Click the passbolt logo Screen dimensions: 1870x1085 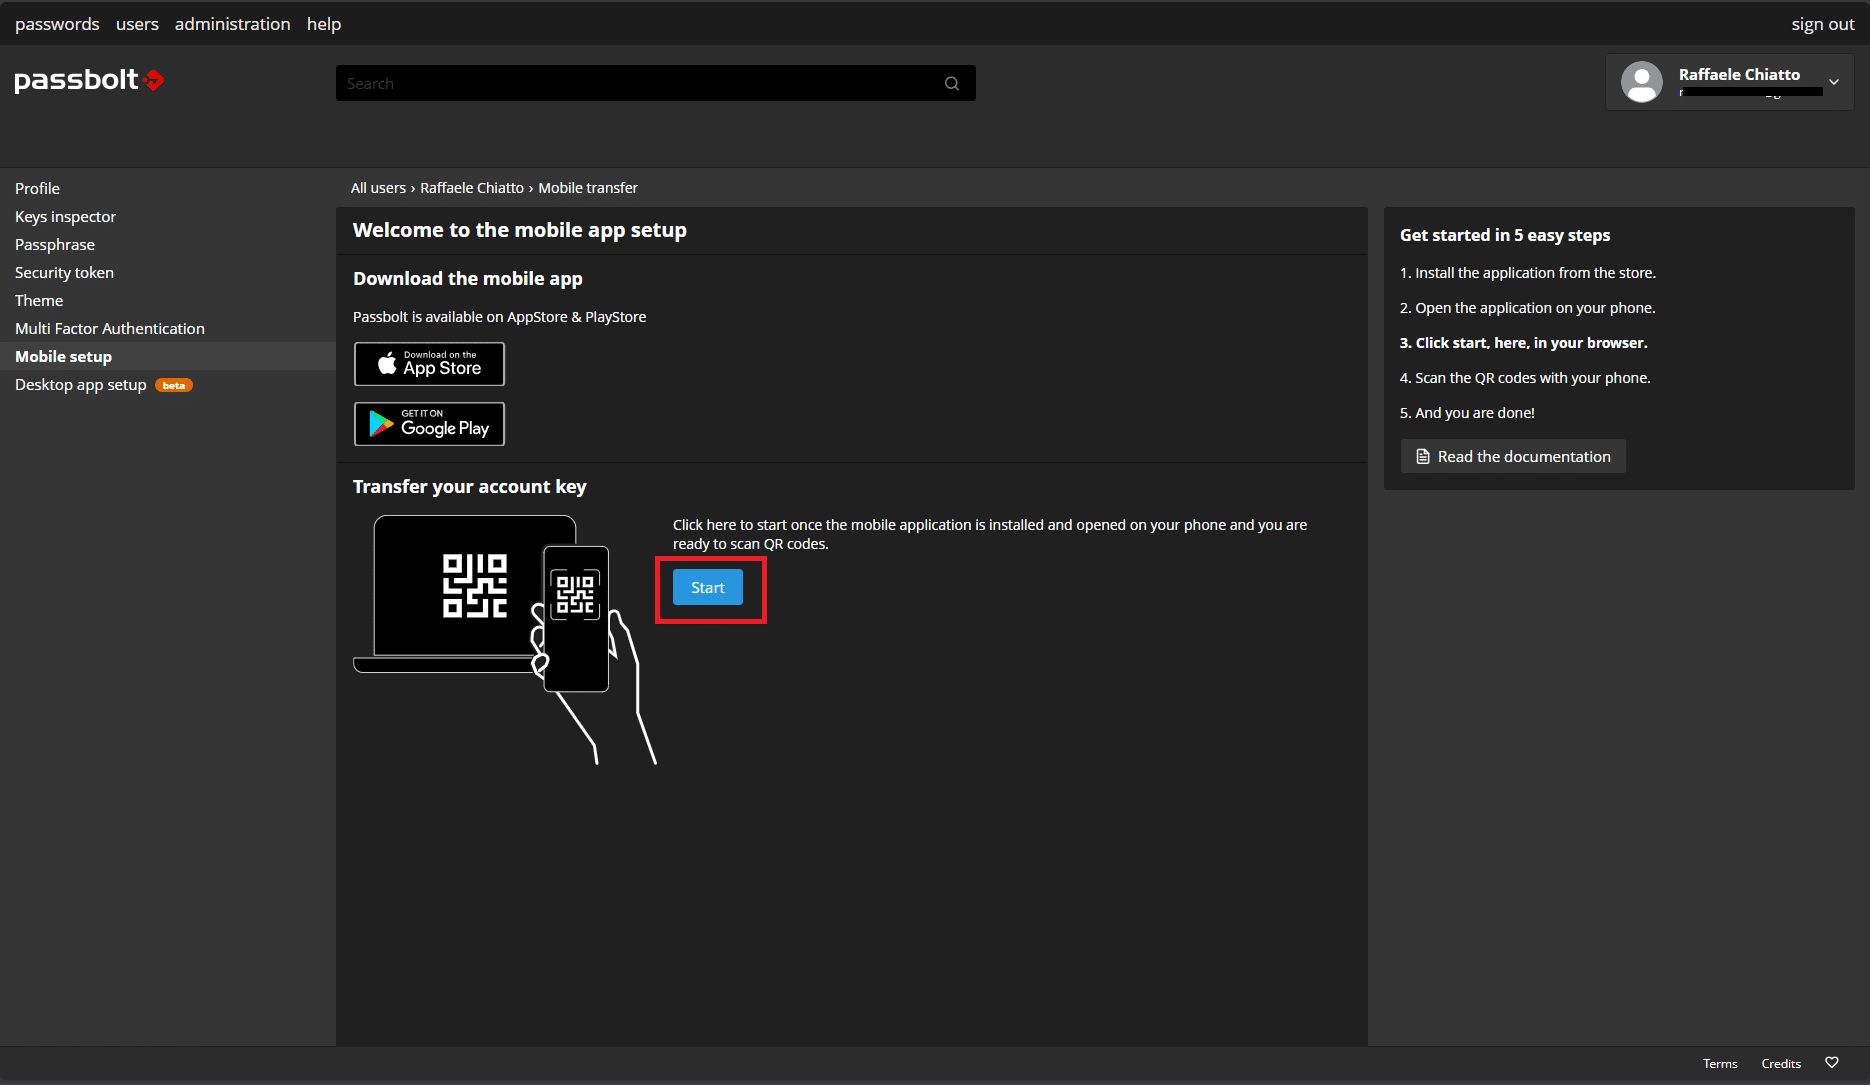(89, 80)
